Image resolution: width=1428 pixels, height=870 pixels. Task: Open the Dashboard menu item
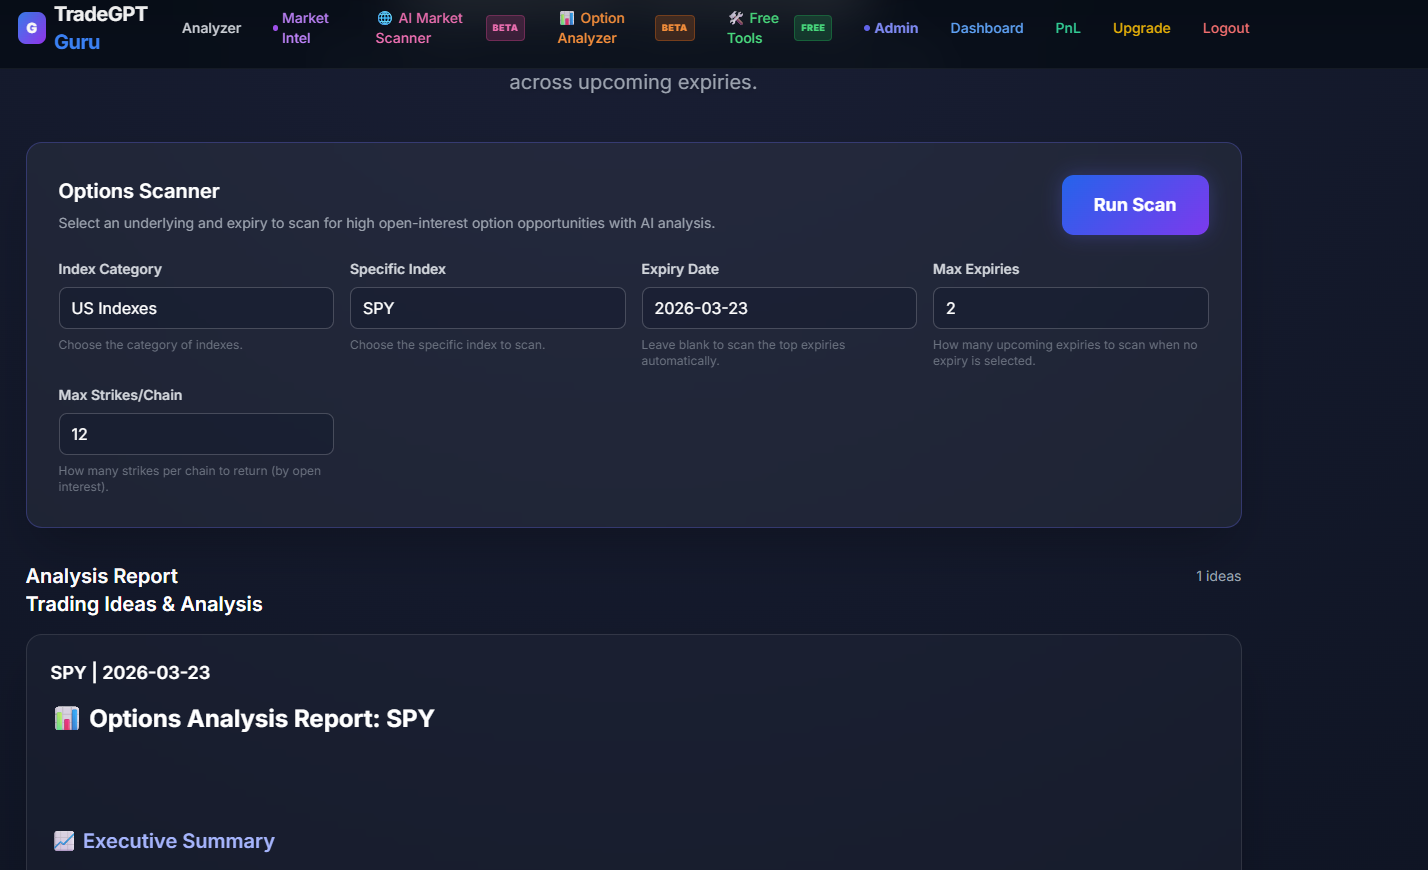[986, 28]
